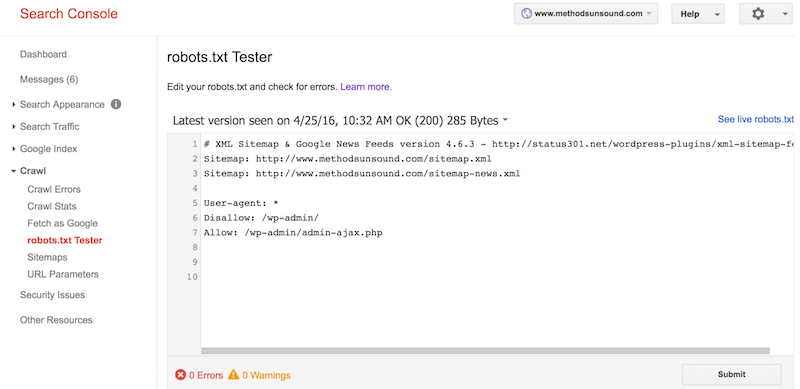This screenshot has width=800, height=389.
Task: Click the 0 Warnings text
Action: click(266, 375)
